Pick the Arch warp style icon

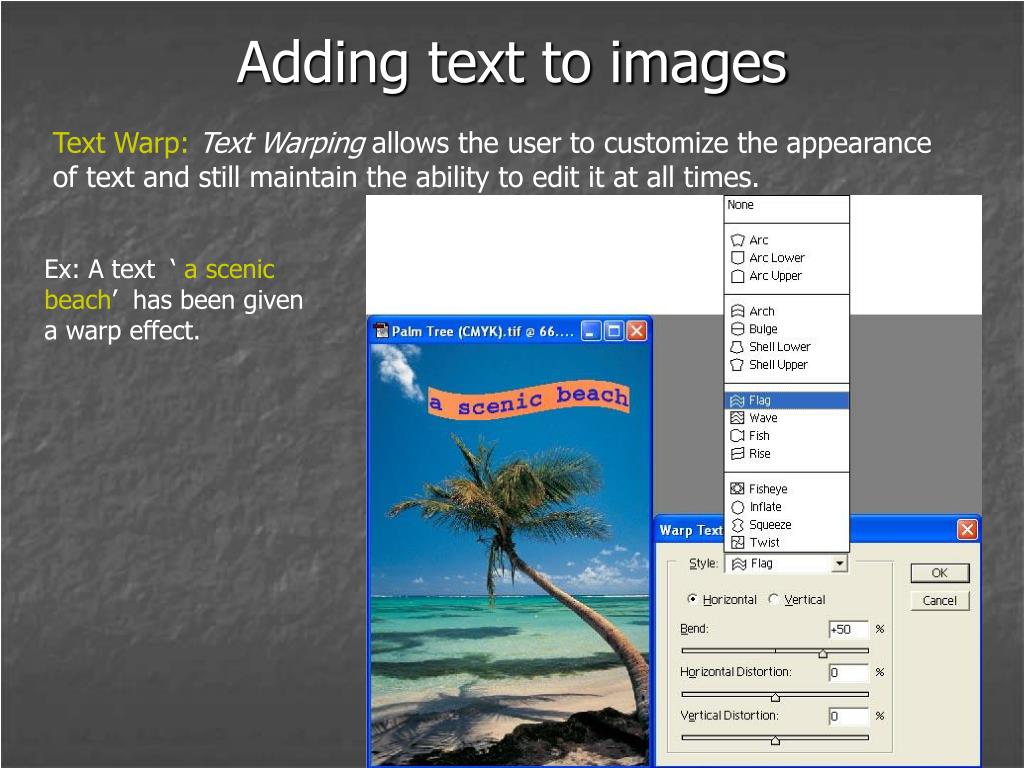[738, 311]
